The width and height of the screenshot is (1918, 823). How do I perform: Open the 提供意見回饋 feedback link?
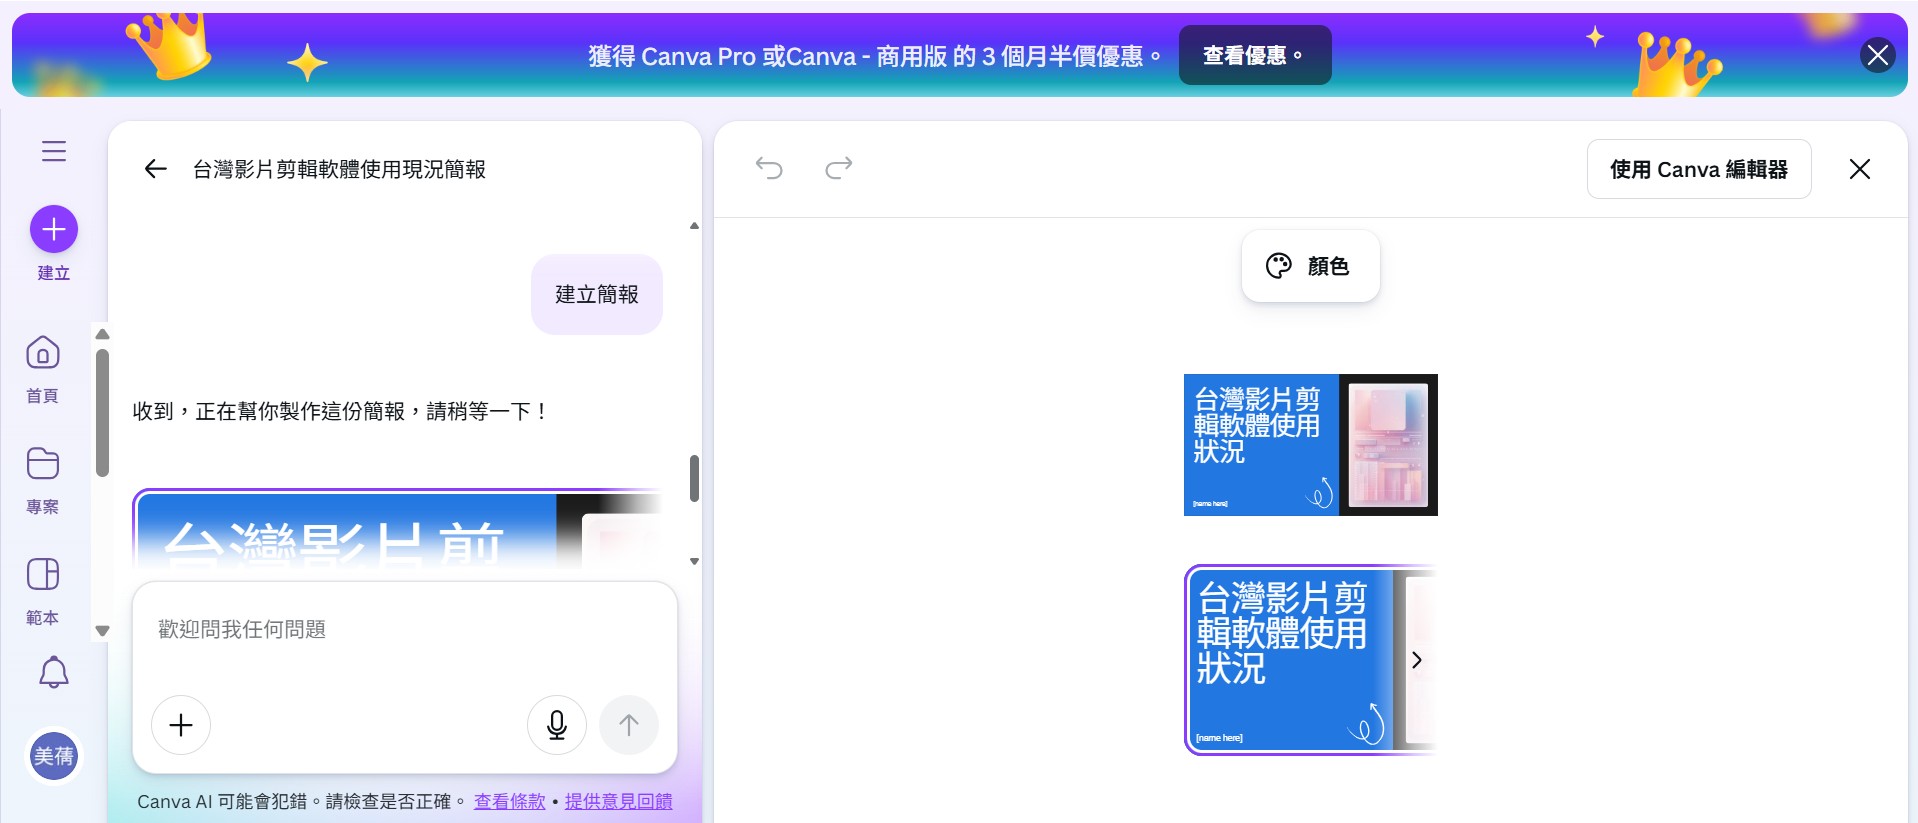click(618, 802)
